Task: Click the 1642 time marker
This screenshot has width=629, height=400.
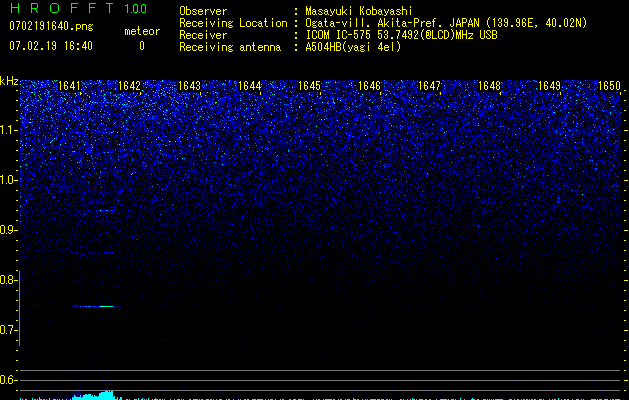Action: pos(129,86)
